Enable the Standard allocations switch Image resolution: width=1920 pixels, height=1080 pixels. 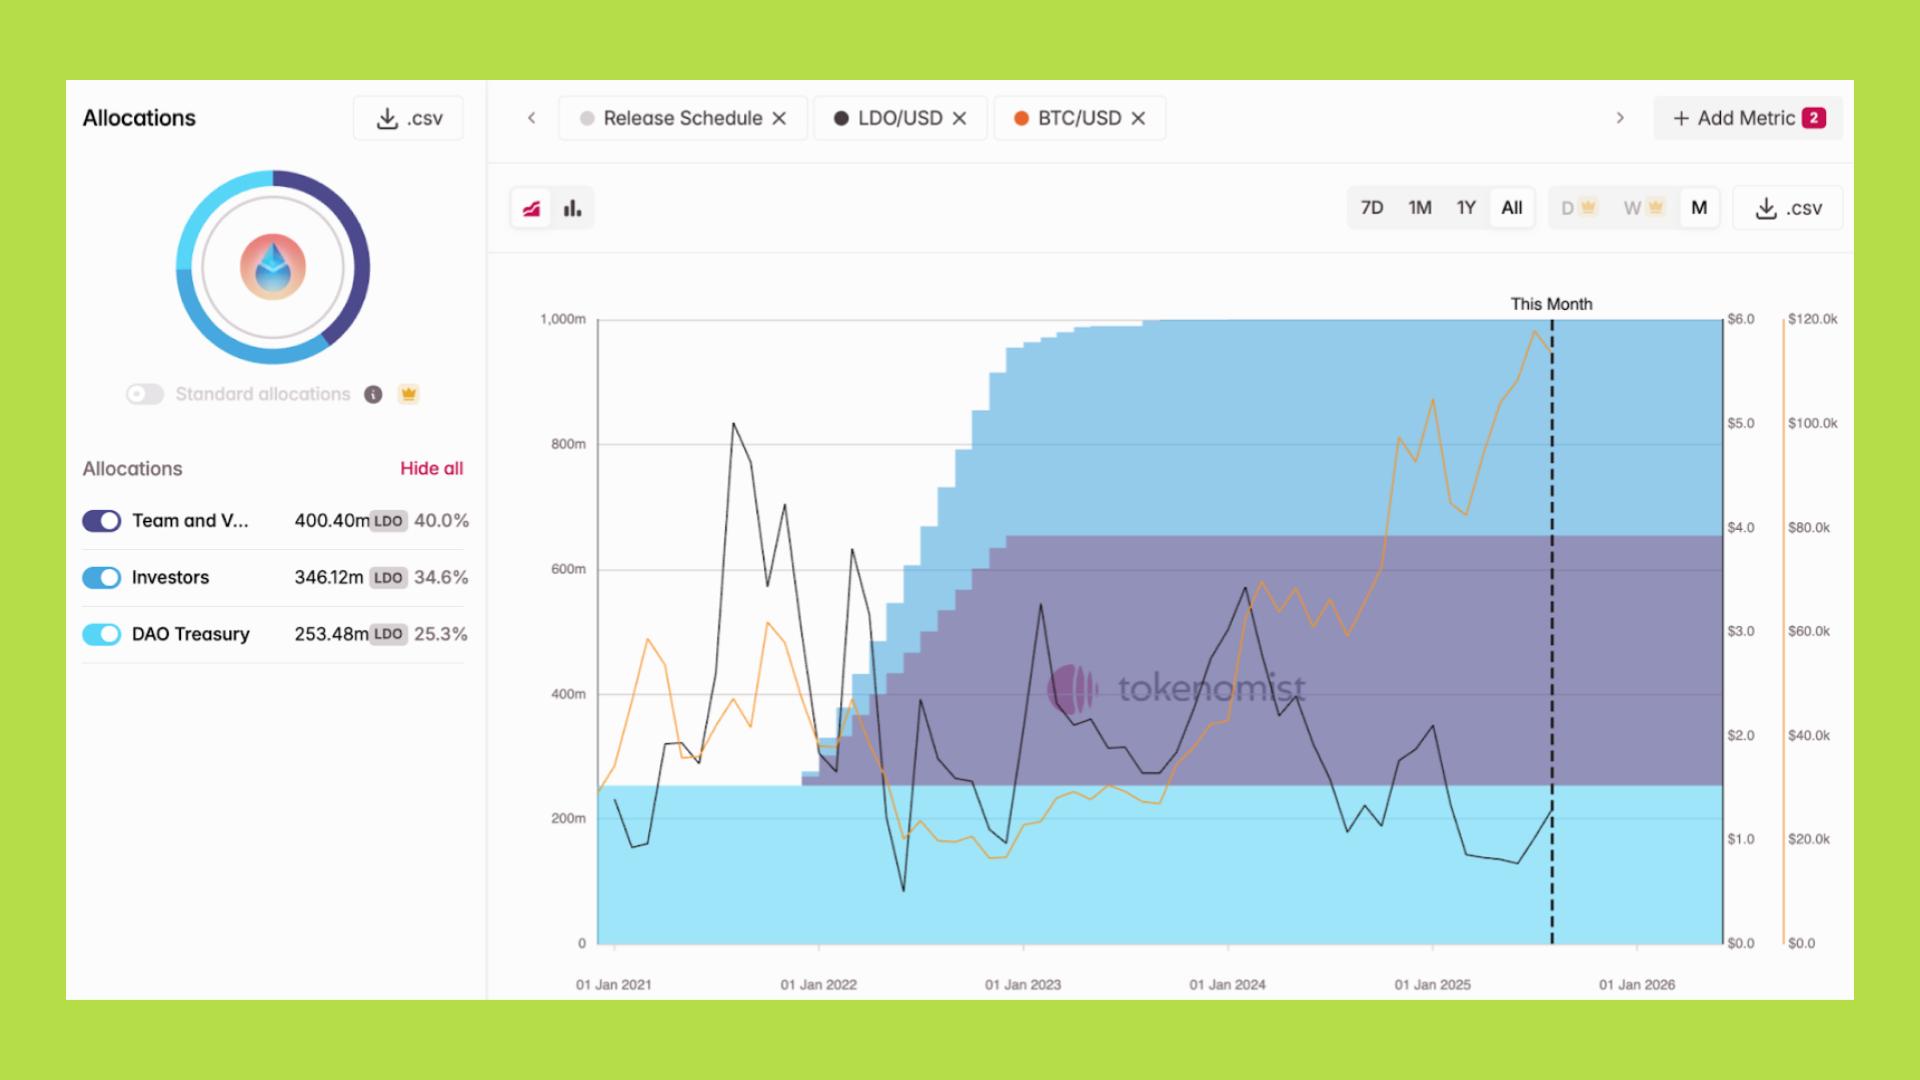145,394
